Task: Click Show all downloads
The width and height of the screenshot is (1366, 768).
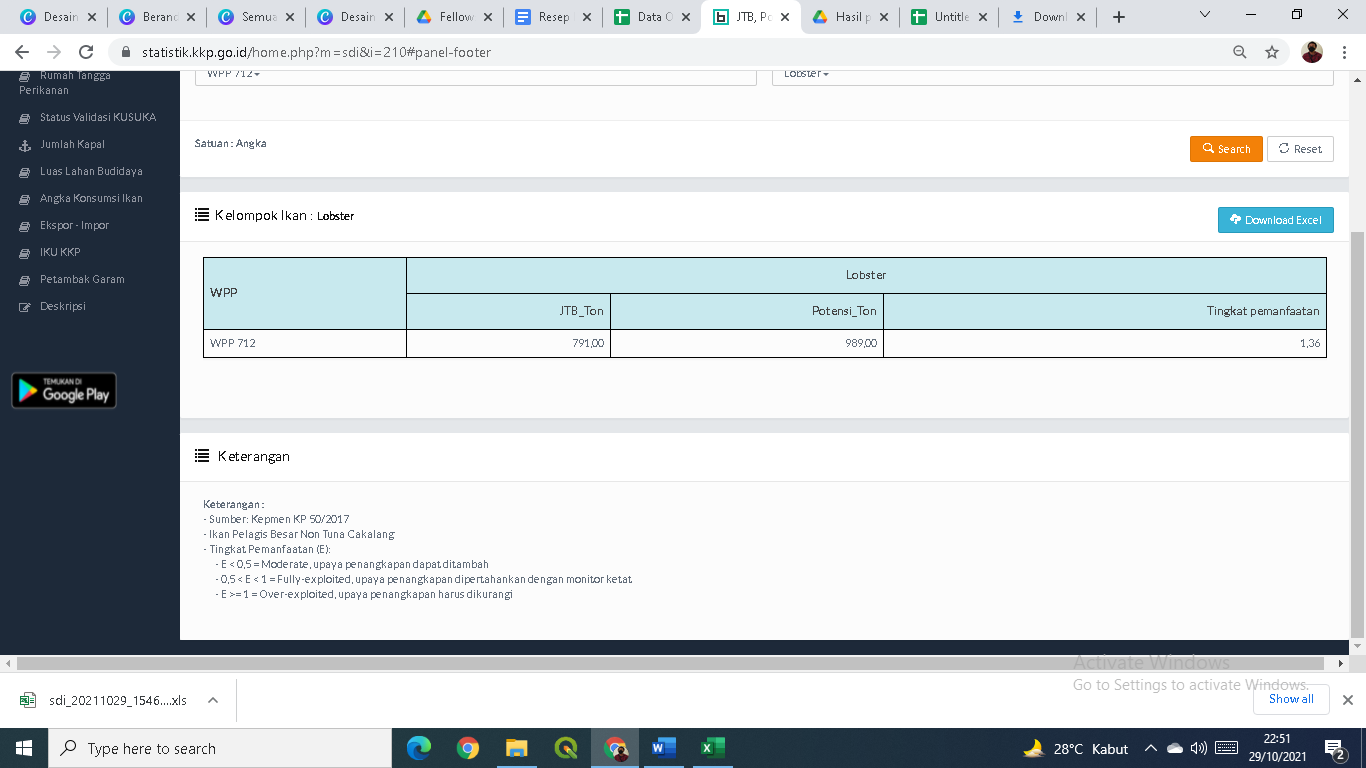Action: 1291,700
